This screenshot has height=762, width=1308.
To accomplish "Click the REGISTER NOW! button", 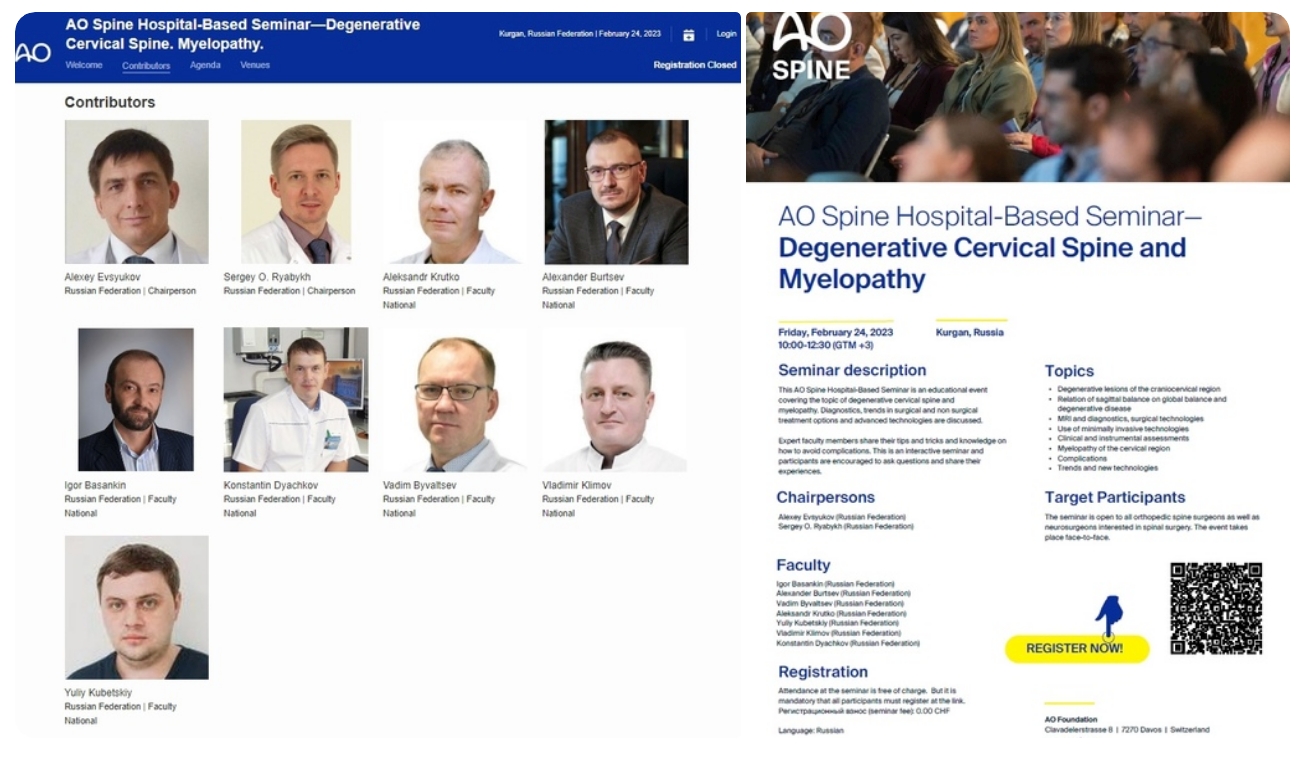I will coord(1076,648).
